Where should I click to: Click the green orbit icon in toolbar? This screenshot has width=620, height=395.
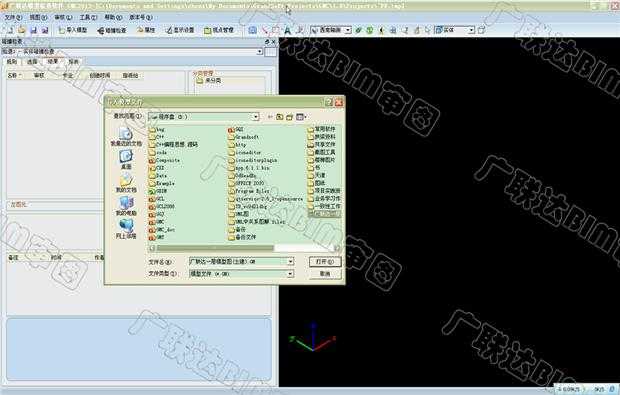(x=359, y=30)
